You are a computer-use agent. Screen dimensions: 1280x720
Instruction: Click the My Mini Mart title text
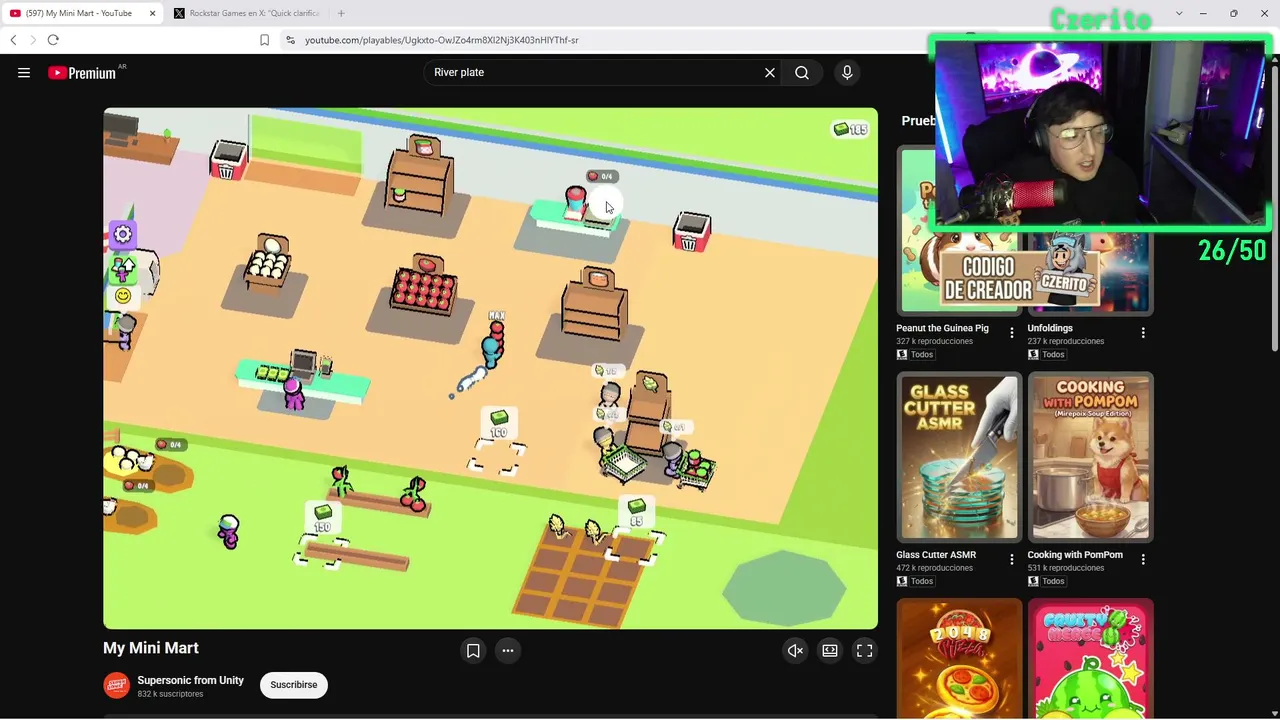(x=151, y=648)
